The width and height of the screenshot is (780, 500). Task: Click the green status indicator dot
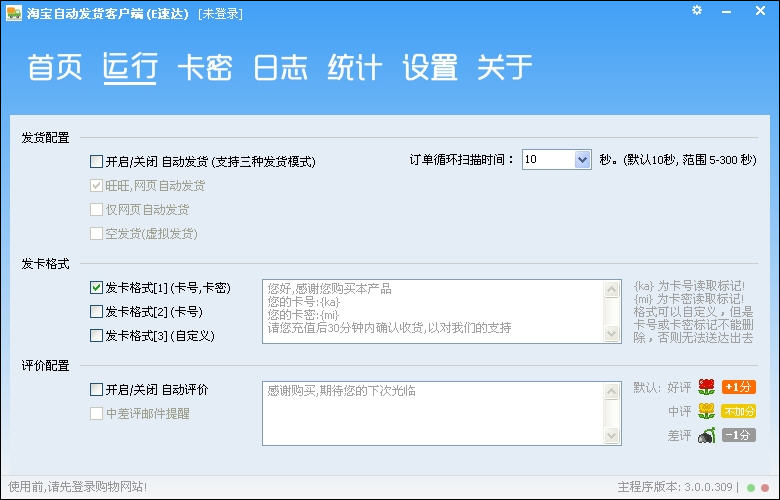(751, 488)
